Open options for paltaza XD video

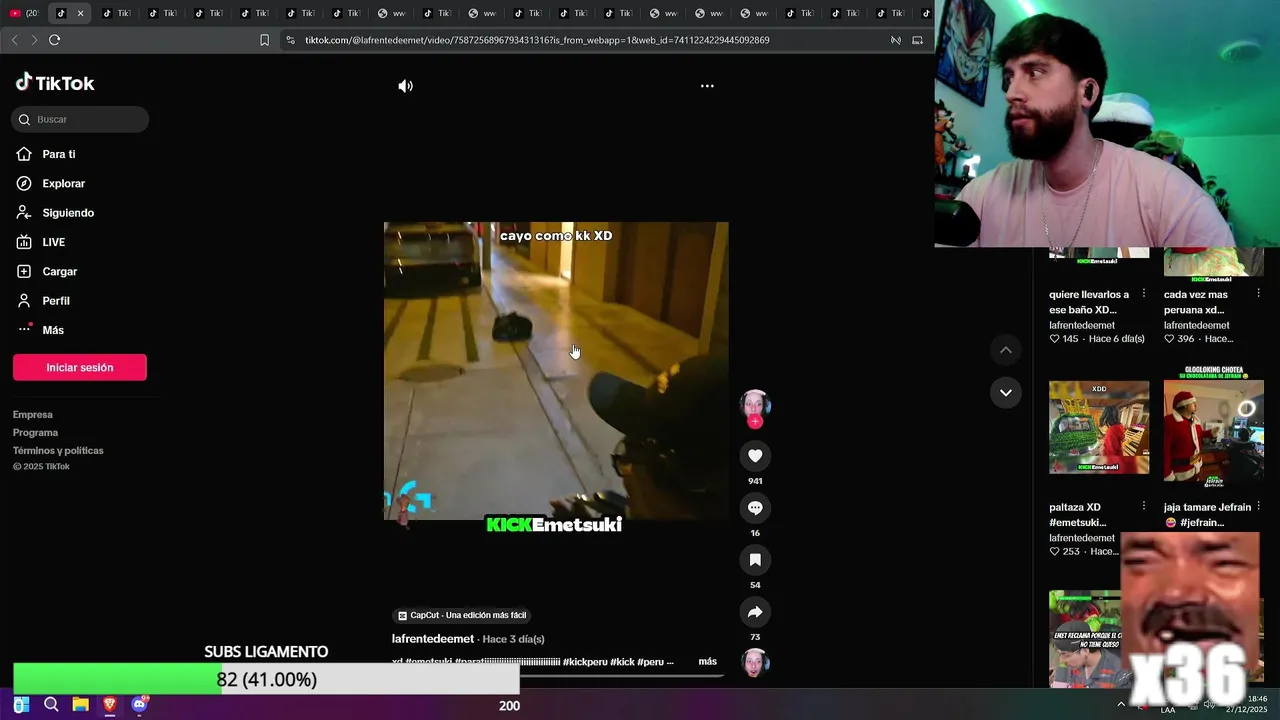click(x=1144, y=507)
